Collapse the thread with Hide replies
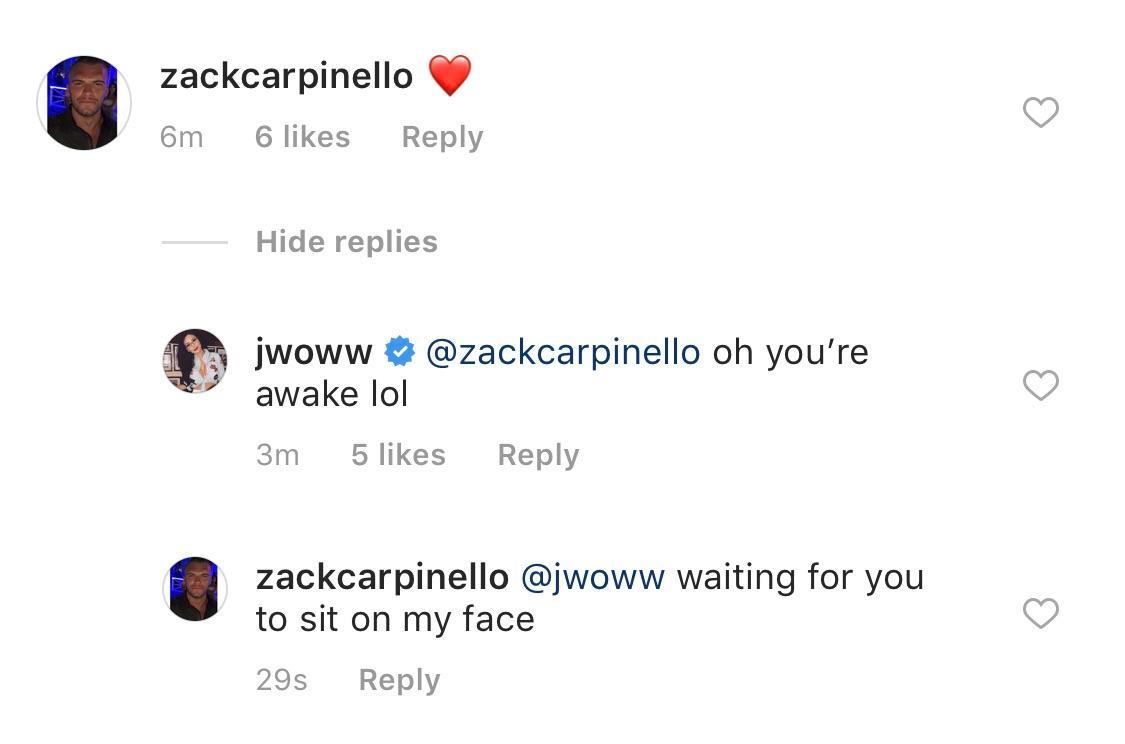1125x744 pixels. (346, 242)
